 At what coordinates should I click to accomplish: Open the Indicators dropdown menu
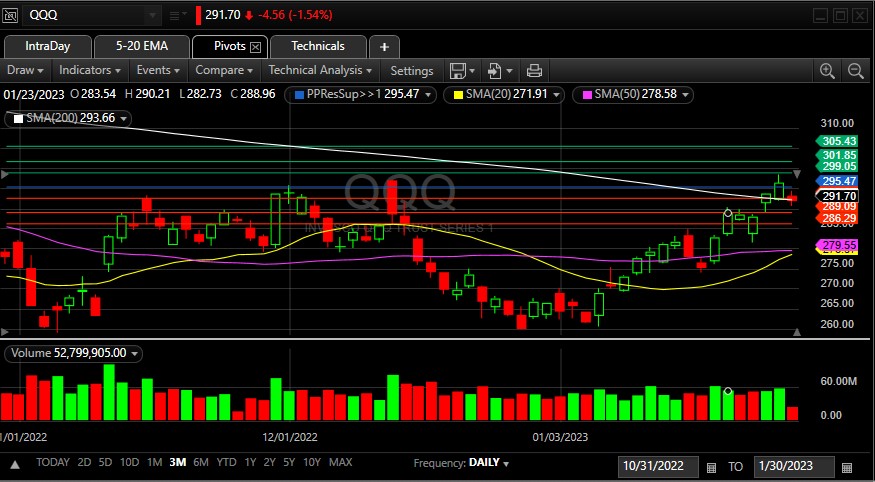pyautogui.click(x=90, y=70)
